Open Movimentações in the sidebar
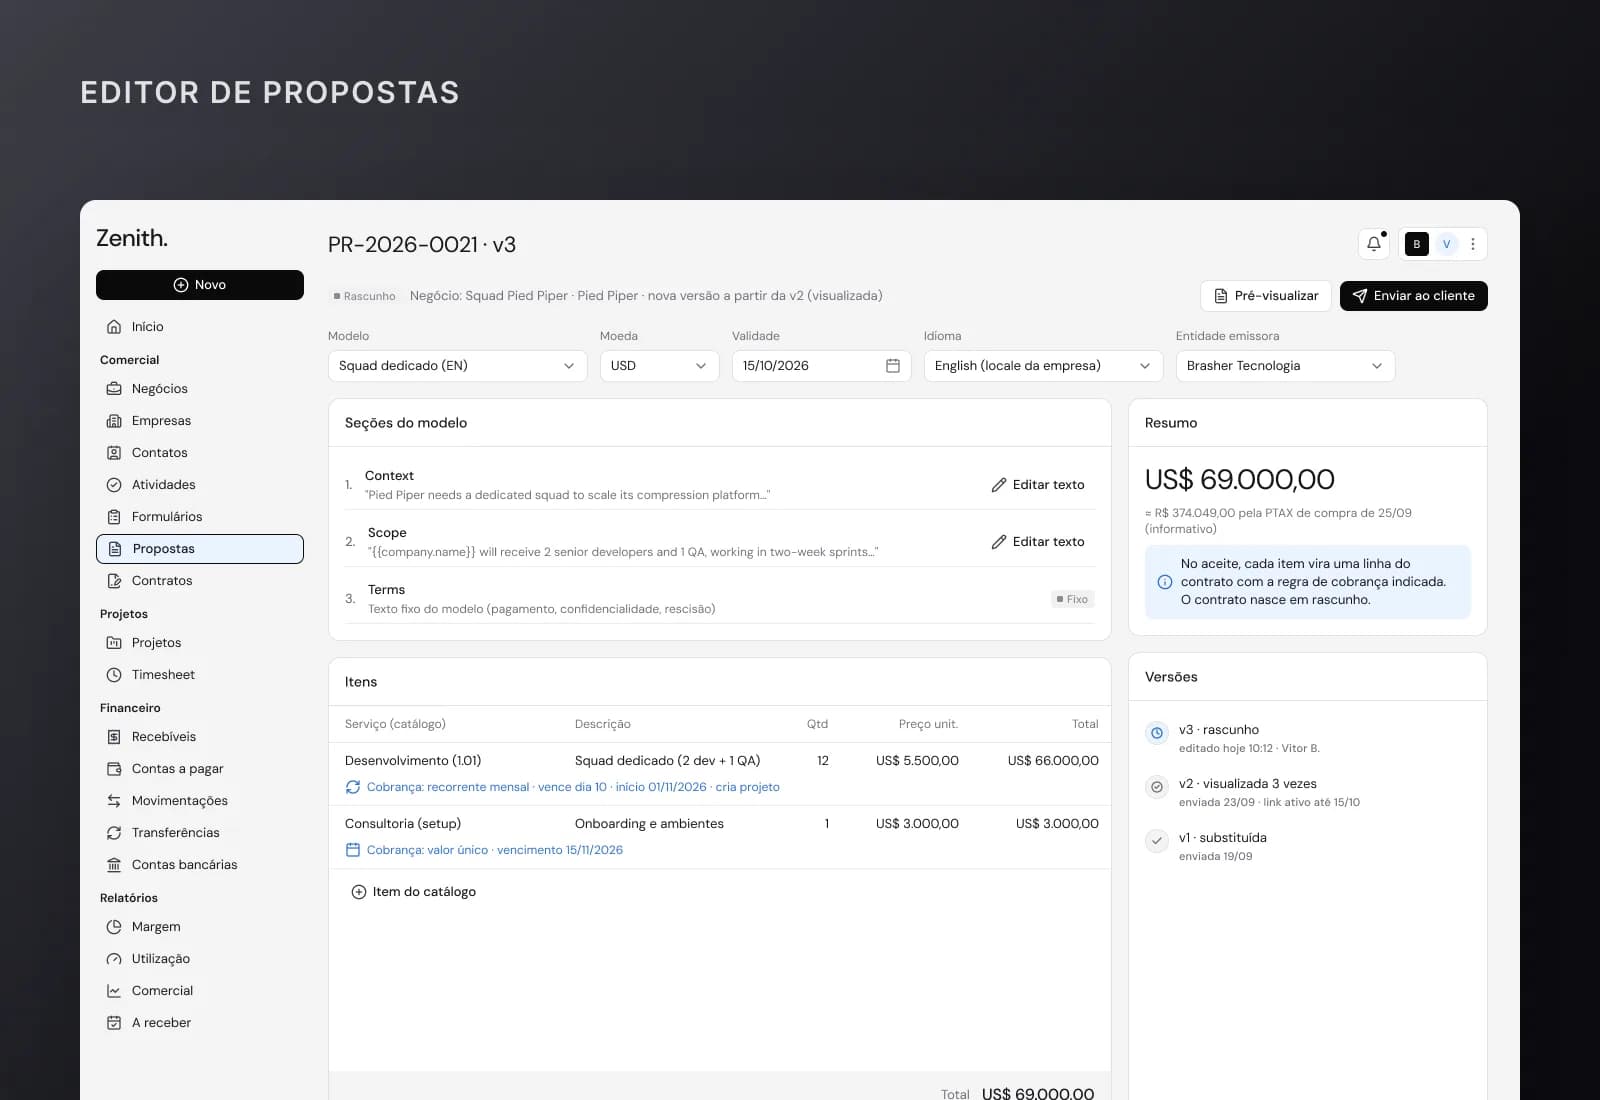 pyautogui.click(x=200, y=801)
